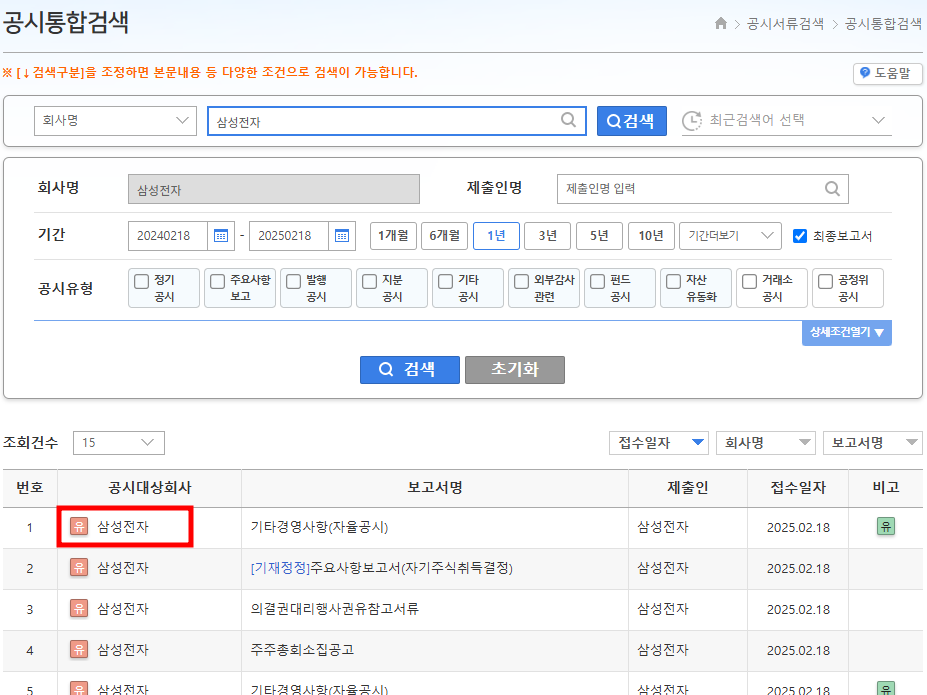Viewport: 927px width, 695px height.
Task: Open the 주주총회소집공고 report
Action: (302, 649)
